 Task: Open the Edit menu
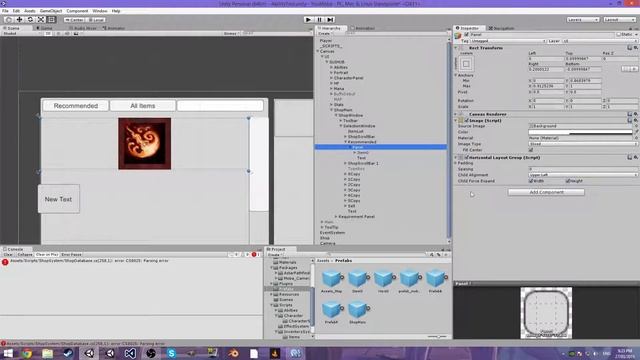tap(16, 11)
